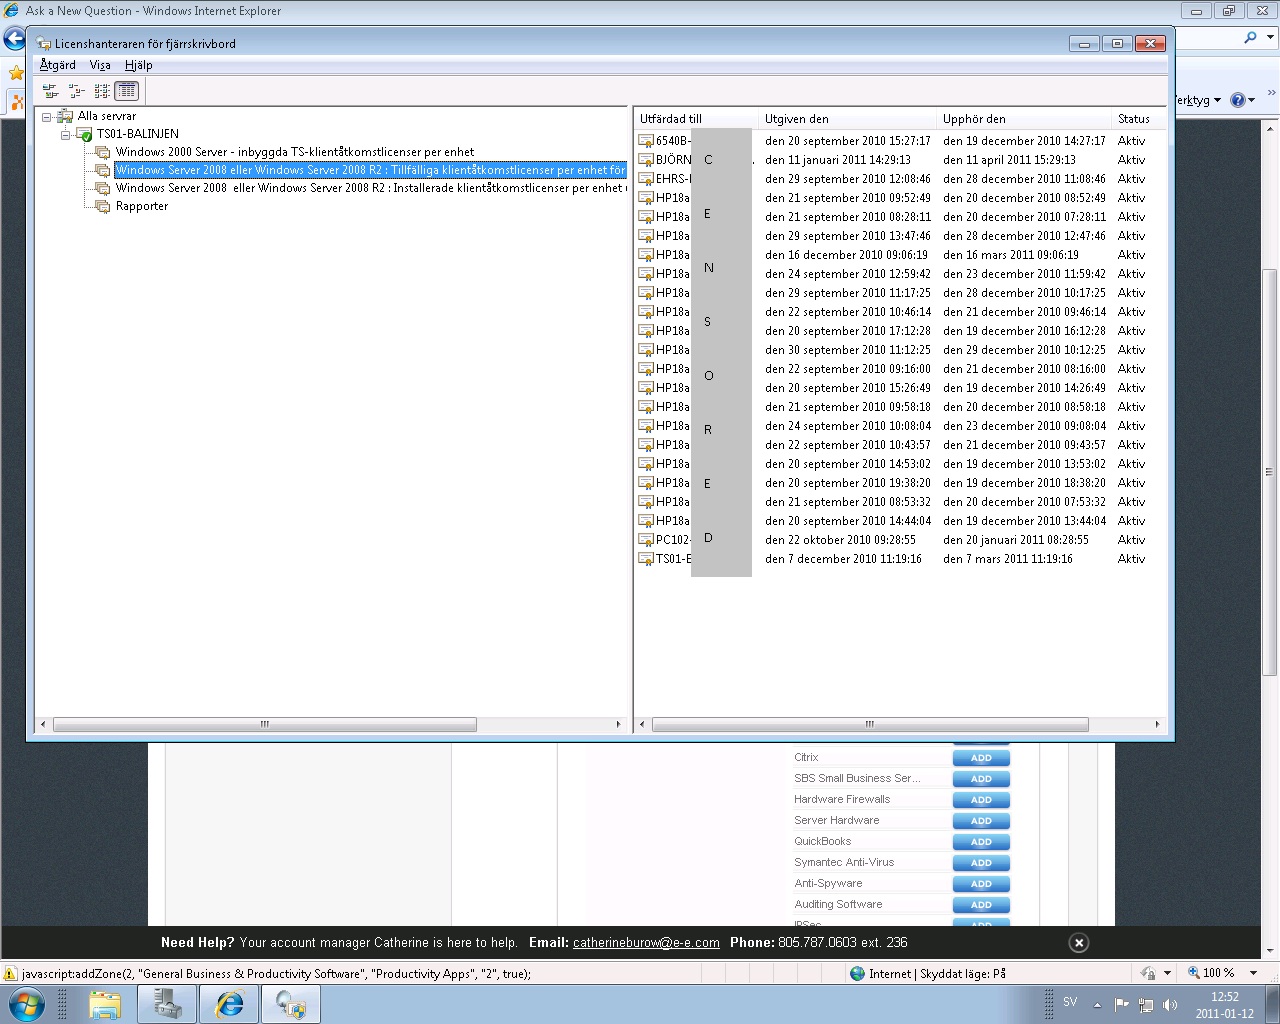1280x1024 pixels.
Task: Click the ADD button next to Citrix
Action: point(980,757)
